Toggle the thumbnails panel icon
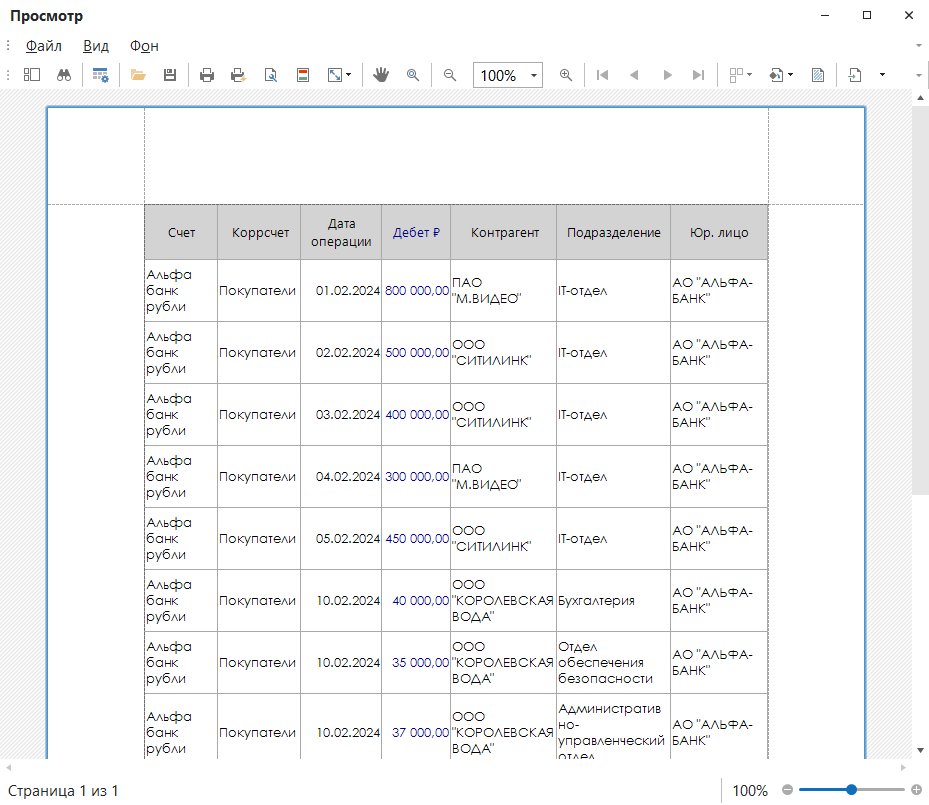Image resolution: width=929 pixels, height=805 pixels. [x=32, y=75]
